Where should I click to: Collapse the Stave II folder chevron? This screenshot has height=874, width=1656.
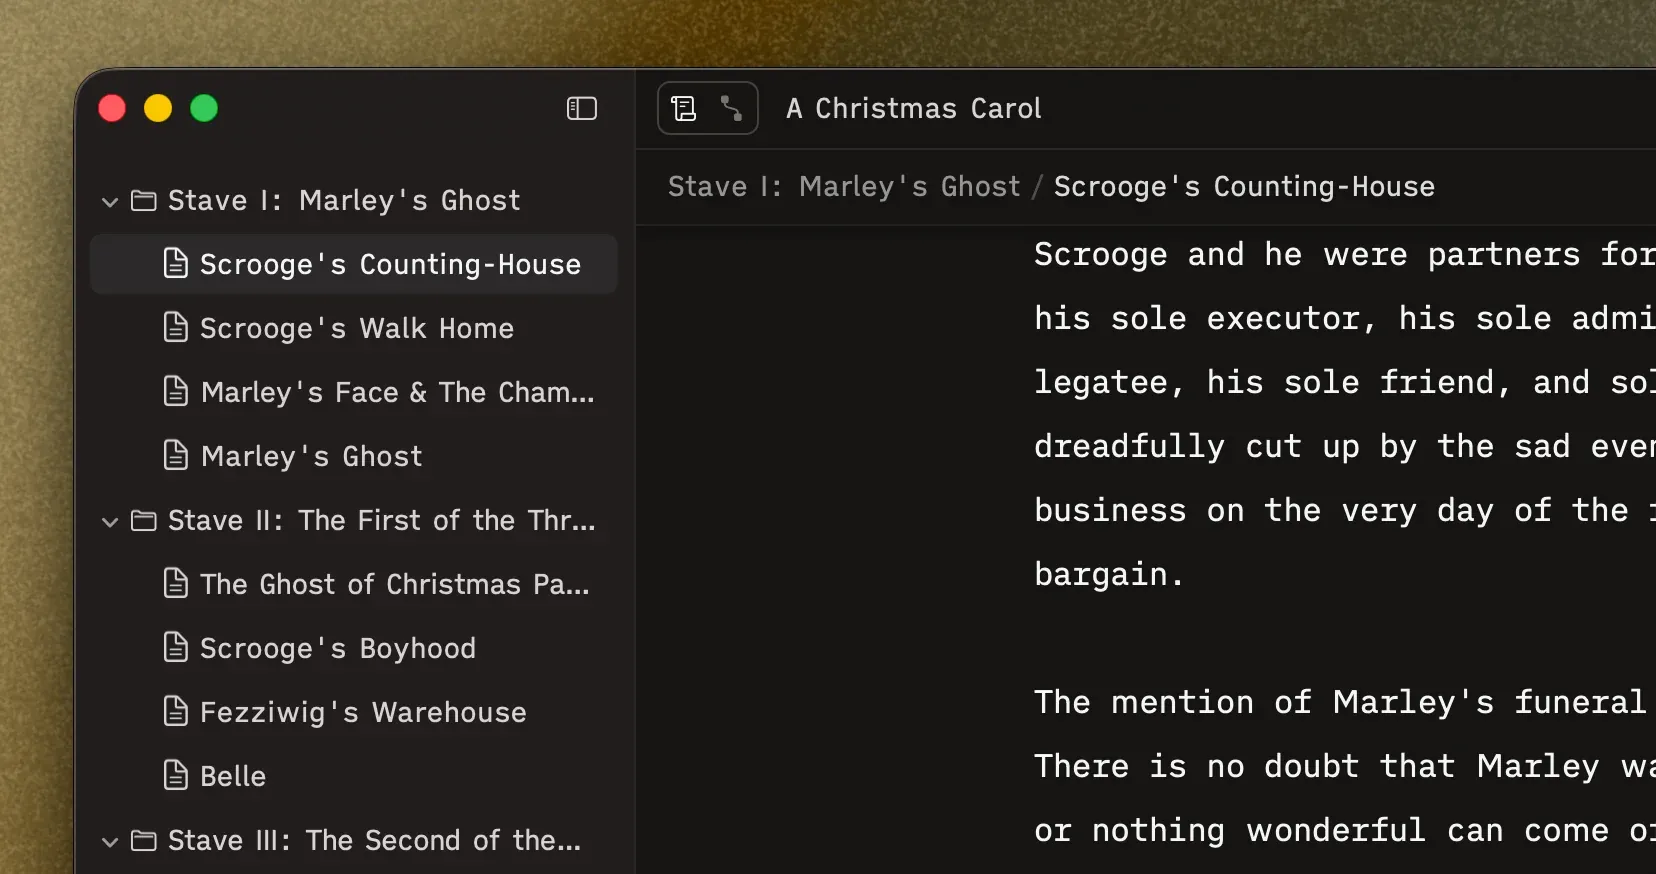click(x=110, y=522)
